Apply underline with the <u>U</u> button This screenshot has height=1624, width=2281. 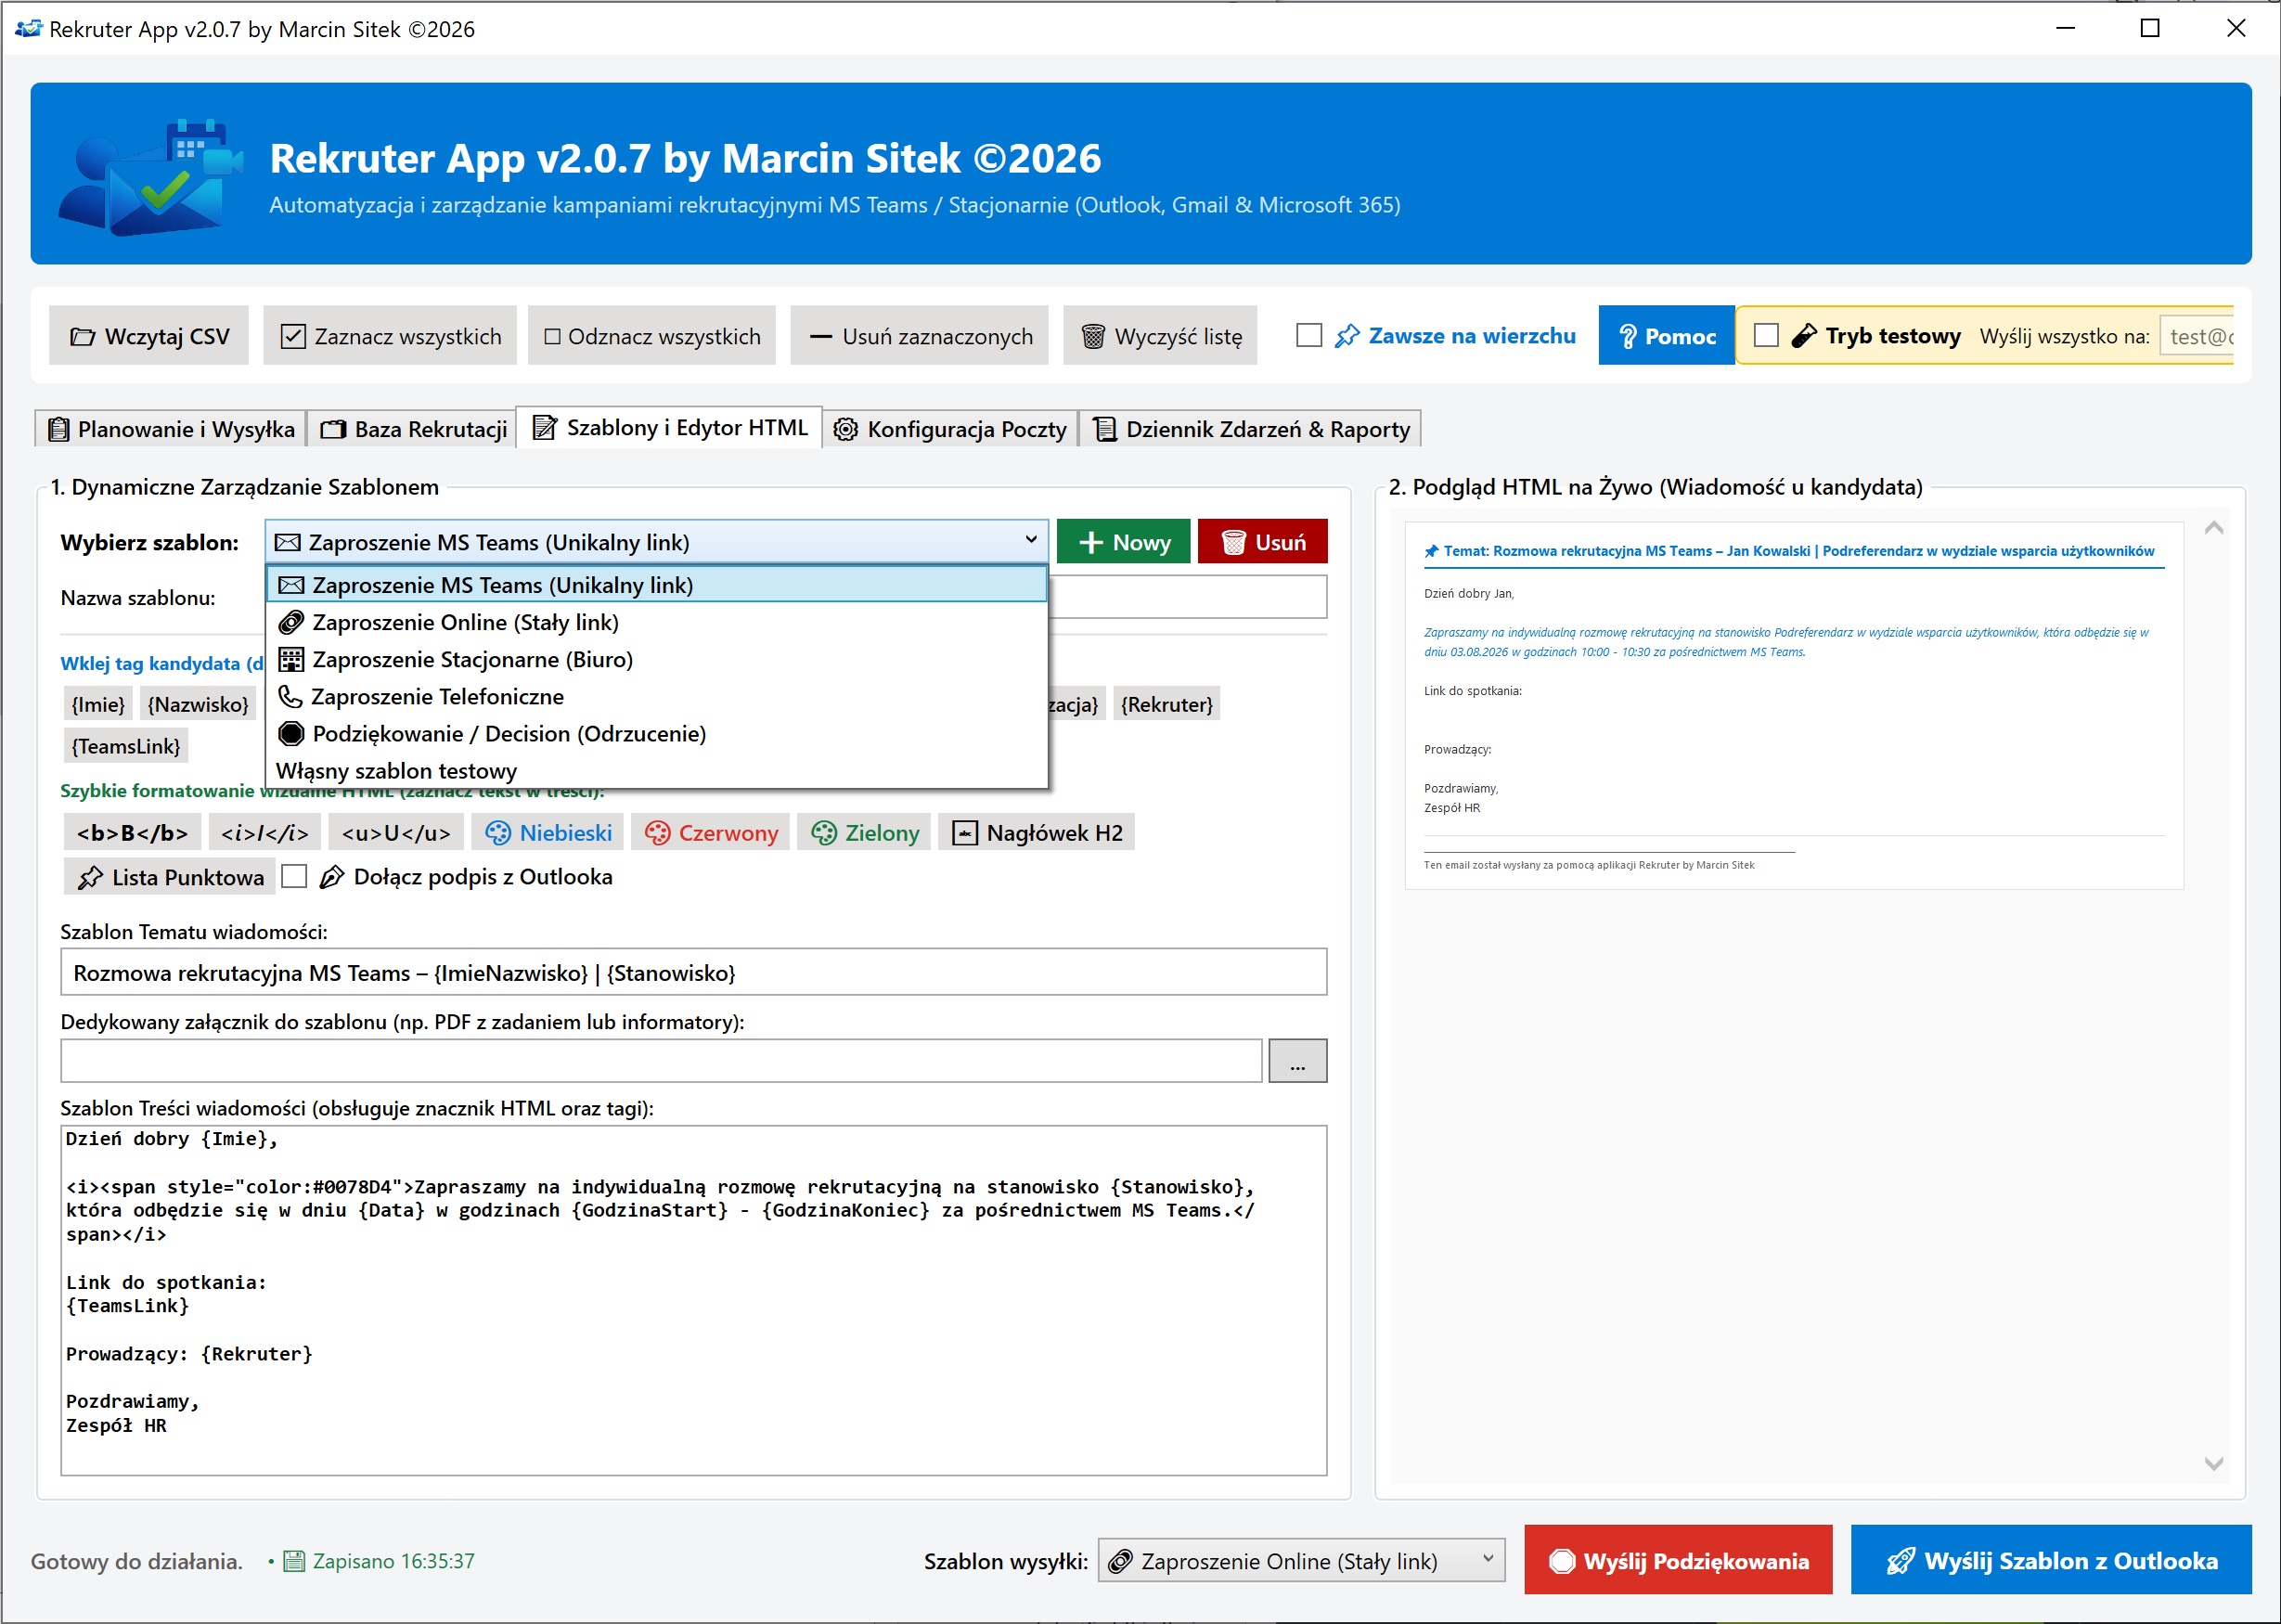(x=396, y=833)
